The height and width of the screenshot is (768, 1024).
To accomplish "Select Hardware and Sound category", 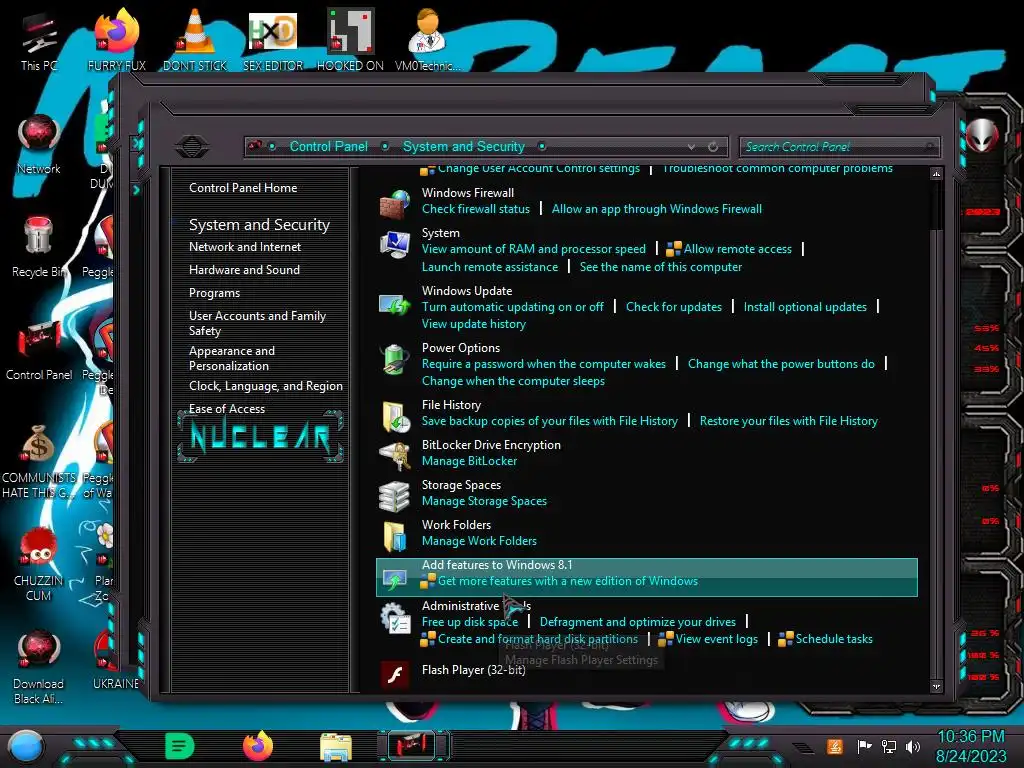I will (x=244, y=270).
